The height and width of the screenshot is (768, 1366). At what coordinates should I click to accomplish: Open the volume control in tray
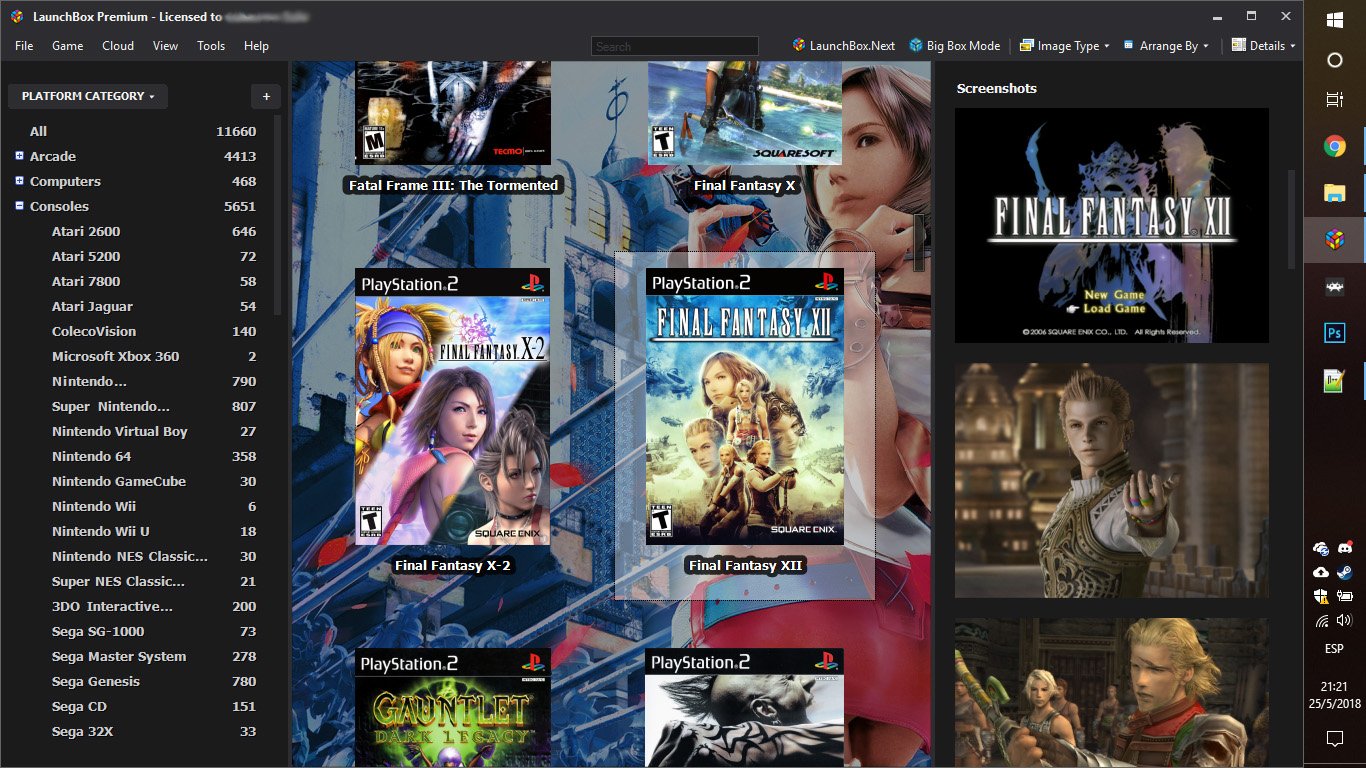click(1344, 620)
